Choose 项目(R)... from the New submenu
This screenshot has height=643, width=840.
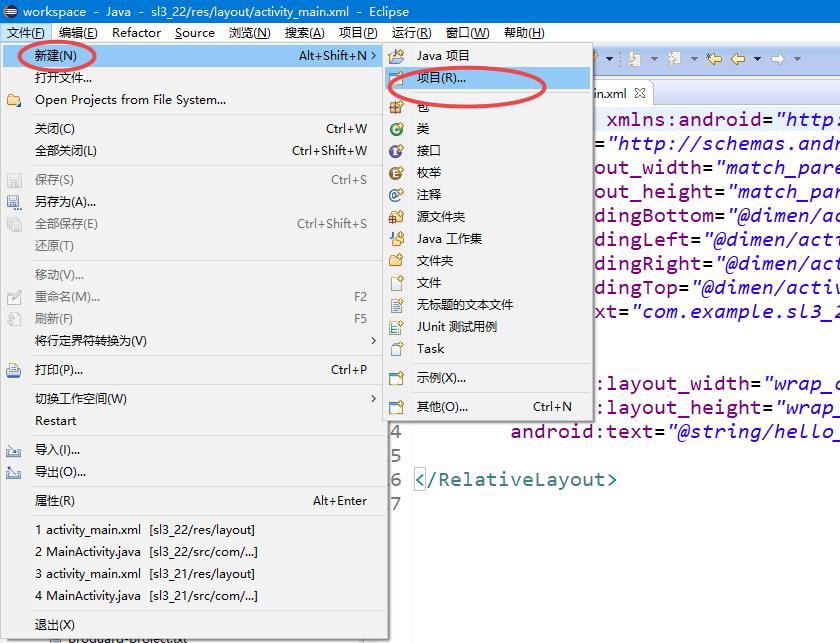click(488, 78)
